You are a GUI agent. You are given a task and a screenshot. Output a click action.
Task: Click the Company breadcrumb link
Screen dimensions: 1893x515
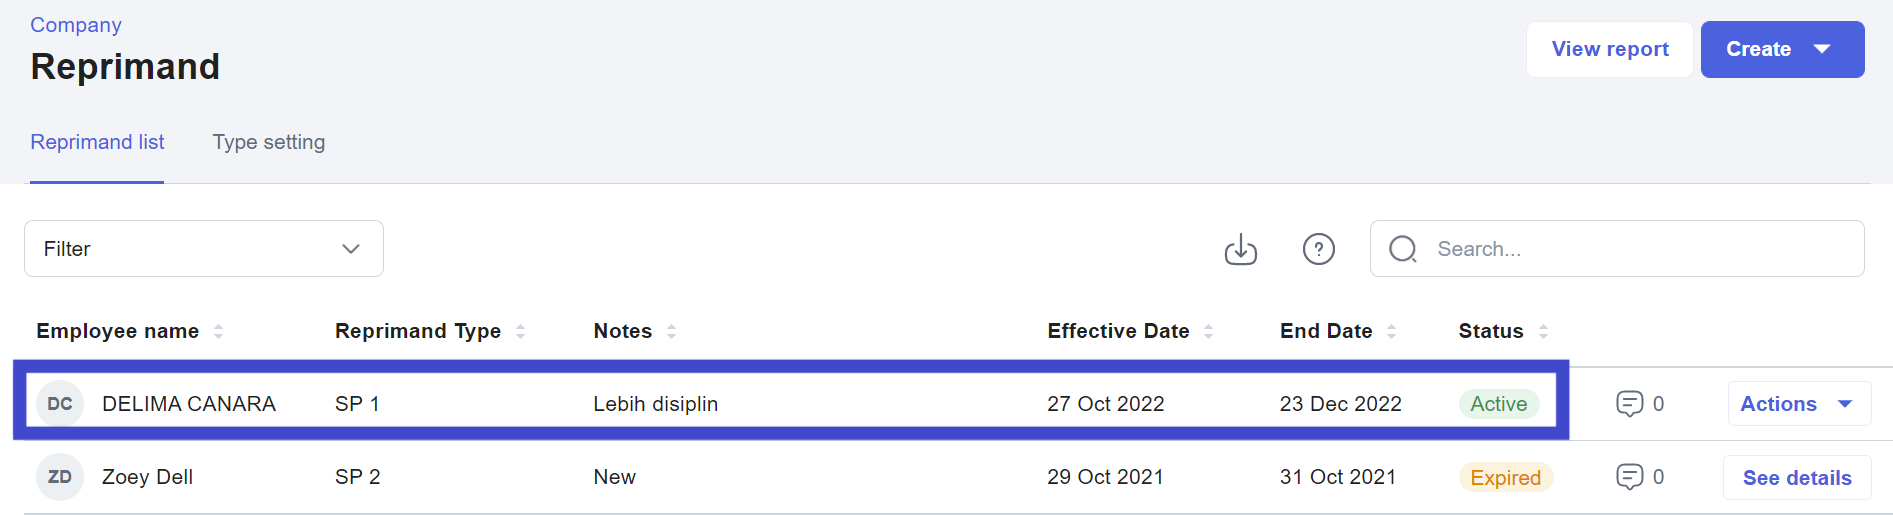76,25
